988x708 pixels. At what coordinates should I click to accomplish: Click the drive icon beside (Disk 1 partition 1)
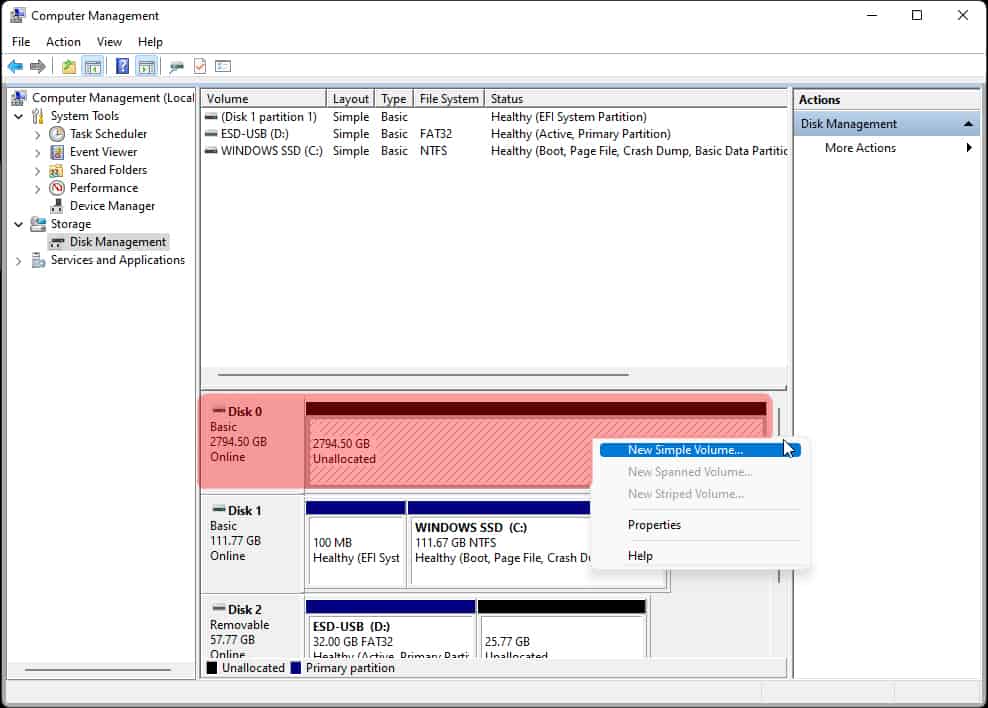pos(211,117)
